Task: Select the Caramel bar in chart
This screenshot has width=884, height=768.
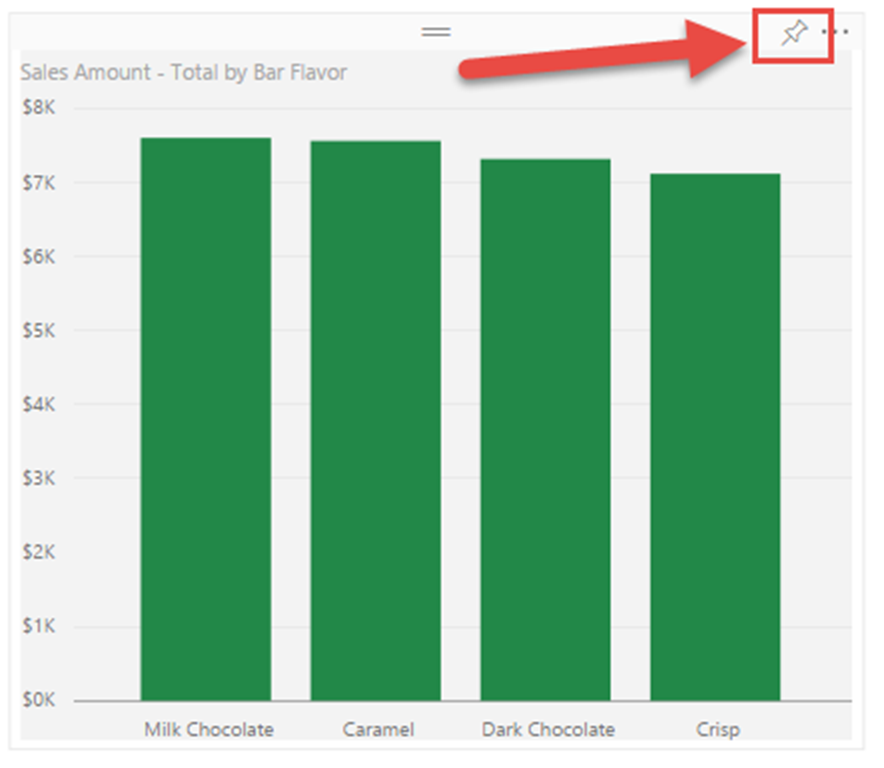Action: [x=375, y=420]
